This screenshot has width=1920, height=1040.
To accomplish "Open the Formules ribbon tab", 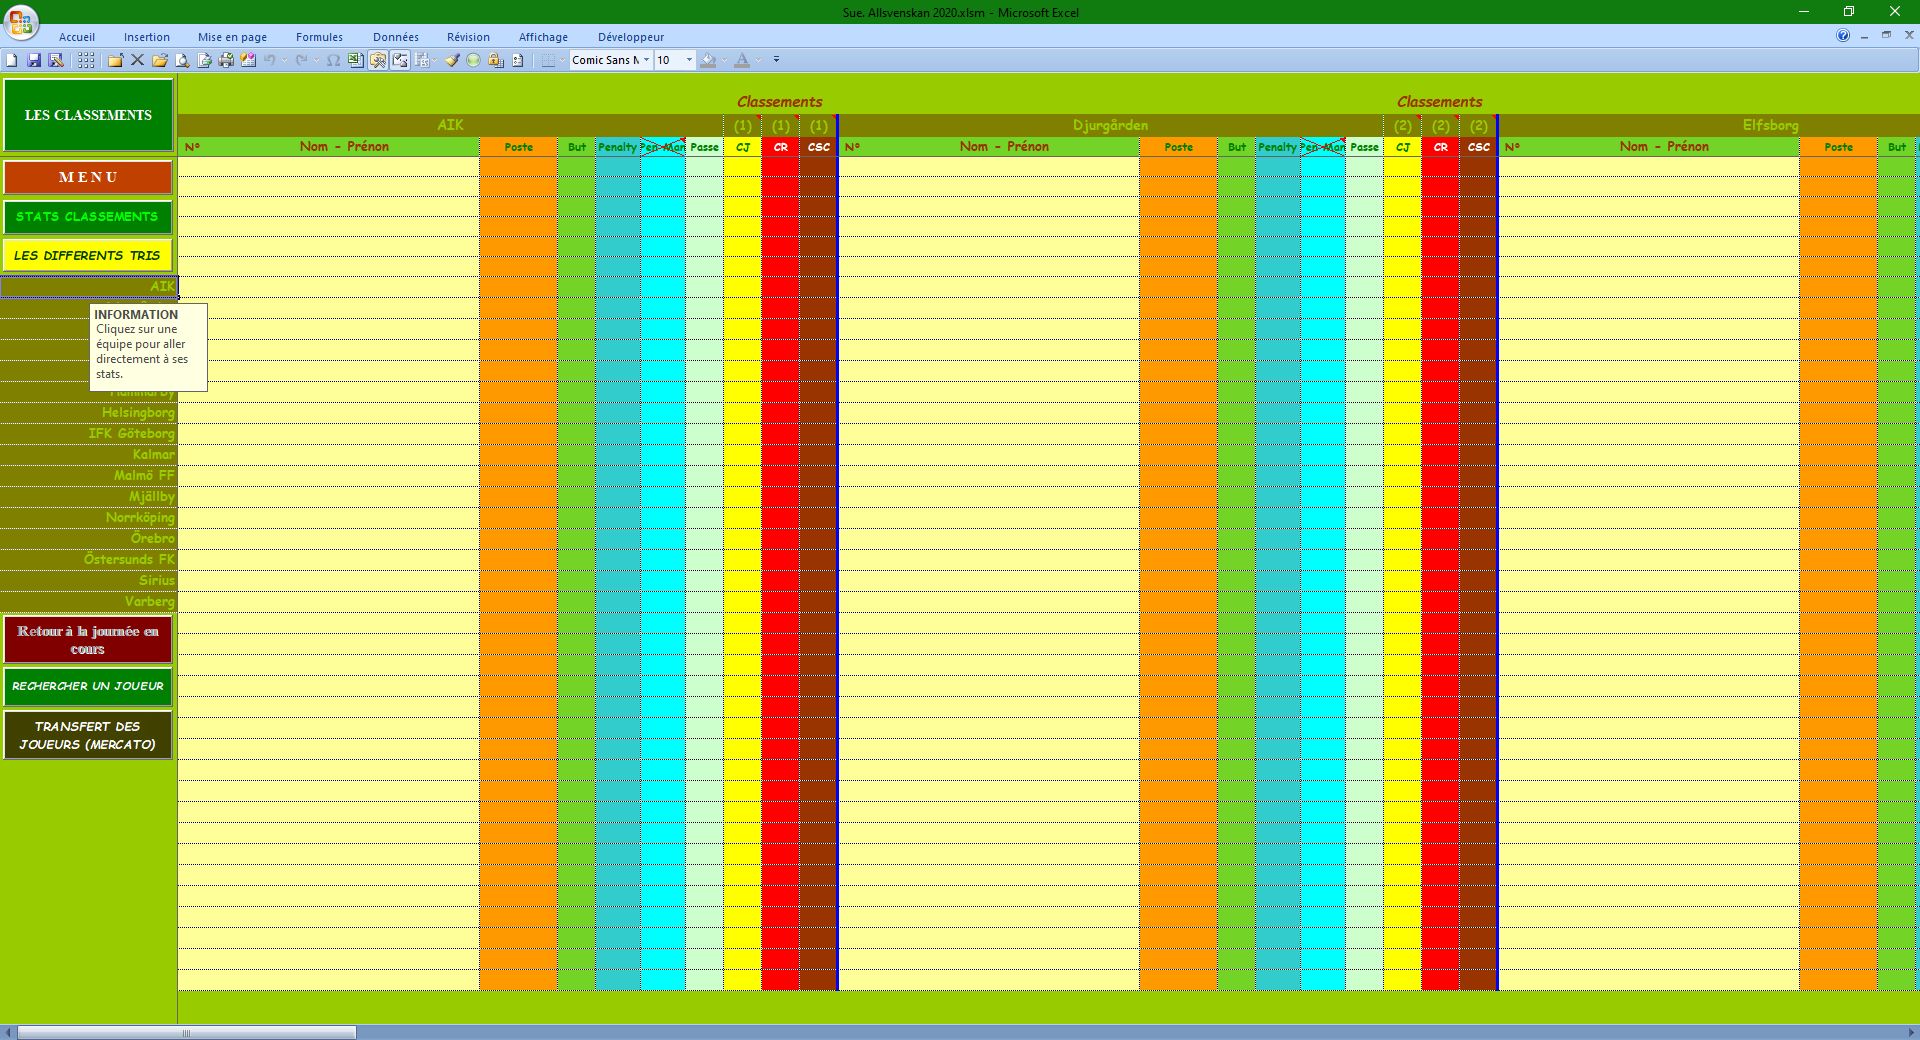I will [319, 37].
